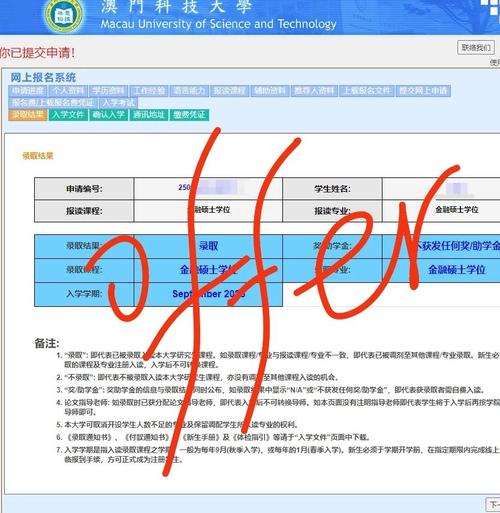This screenshot has height=513, width=500.
Task: Open the 上载报名文件 tab
Action: 367,91
